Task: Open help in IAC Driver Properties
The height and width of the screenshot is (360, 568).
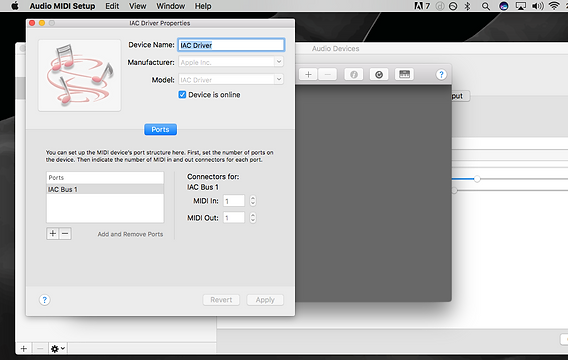Action: pos(45,300)
